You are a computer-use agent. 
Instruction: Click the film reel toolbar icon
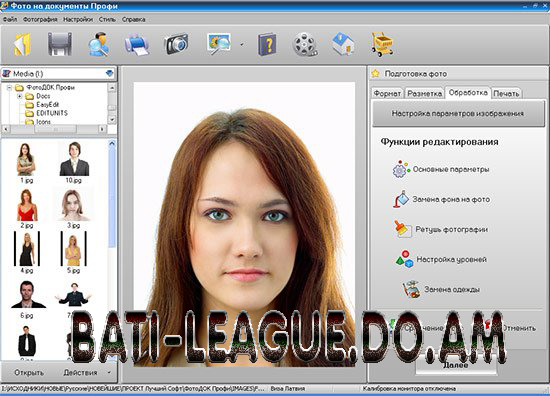(x=305, y=45)
